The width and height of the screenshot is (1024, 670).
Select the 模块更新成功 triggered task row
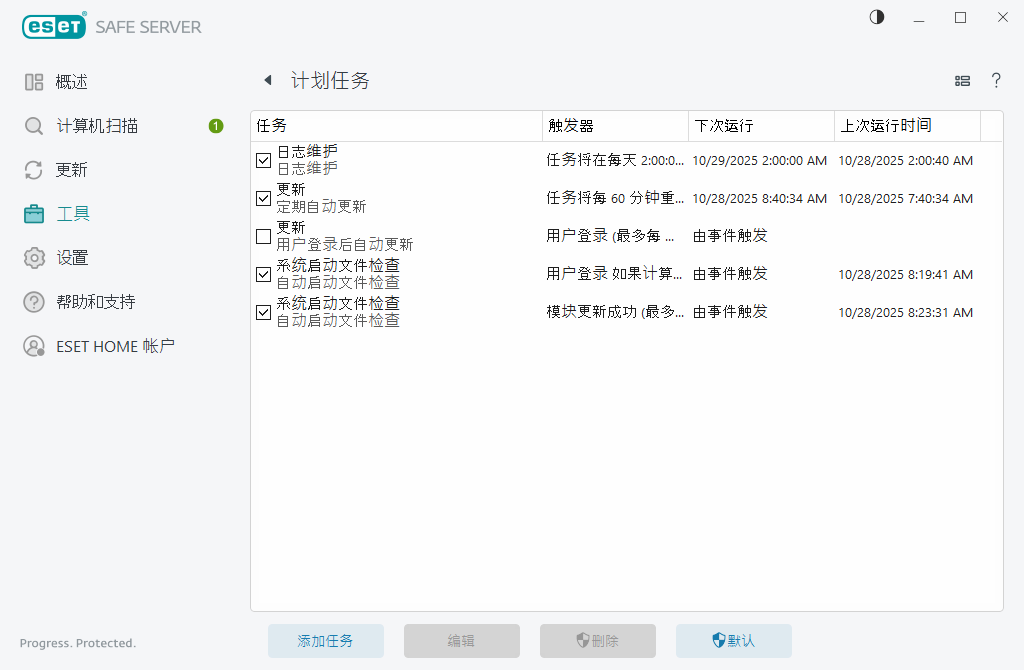pyautogui.click(x=615, y=312)
